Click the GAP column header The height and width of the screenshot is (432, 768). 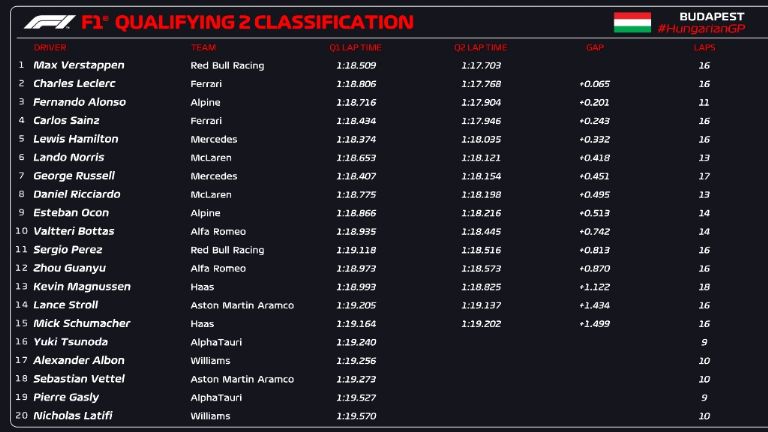click(594, 47)
